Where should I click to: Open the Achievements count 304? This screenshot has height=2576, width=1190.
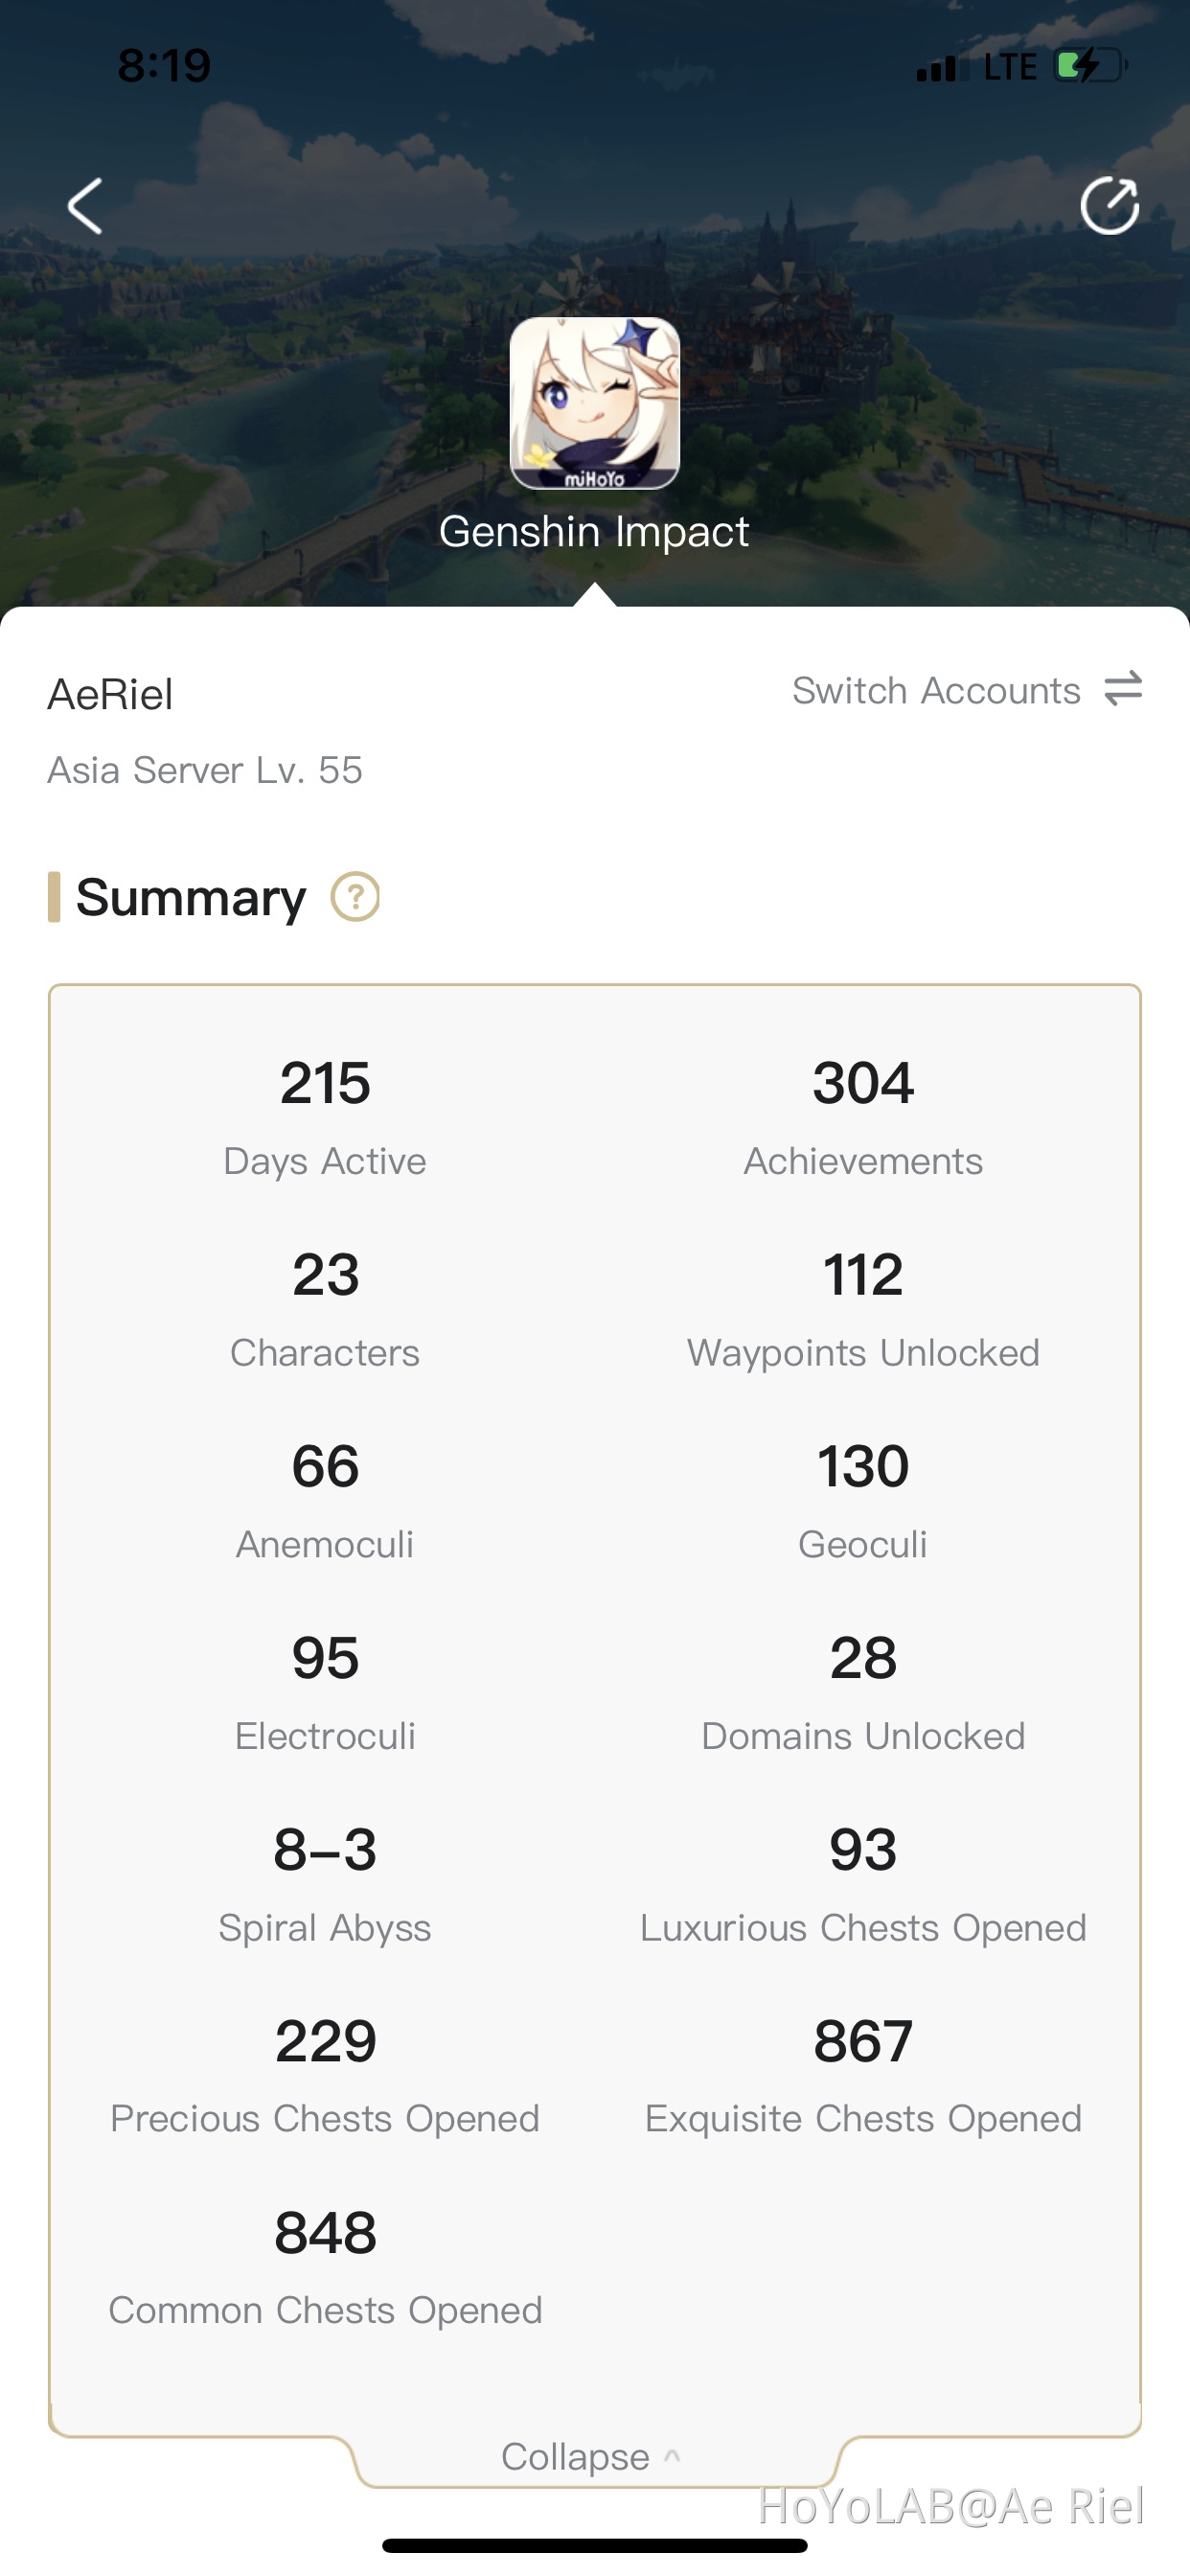pos(863,1084)
